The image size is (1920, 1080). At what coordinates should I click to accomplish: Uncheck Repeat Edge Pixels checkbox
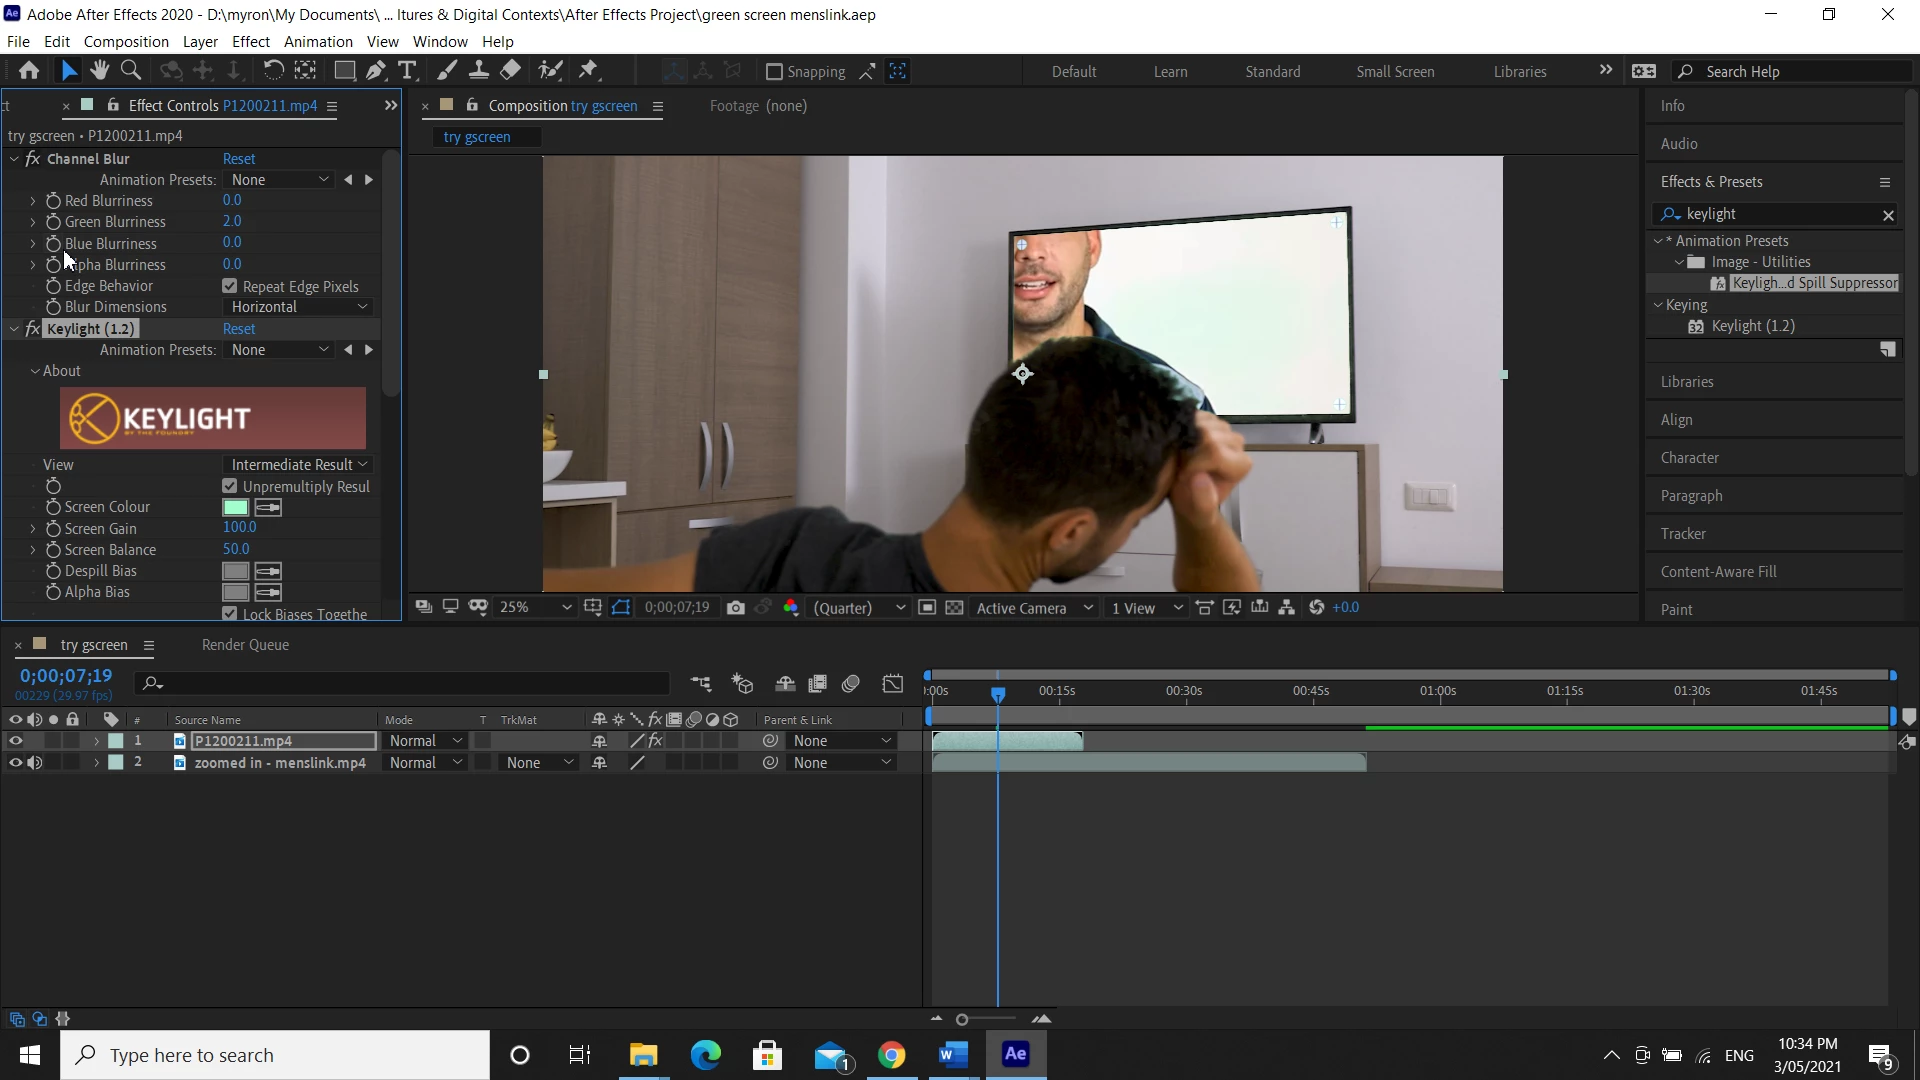point(230,286)
